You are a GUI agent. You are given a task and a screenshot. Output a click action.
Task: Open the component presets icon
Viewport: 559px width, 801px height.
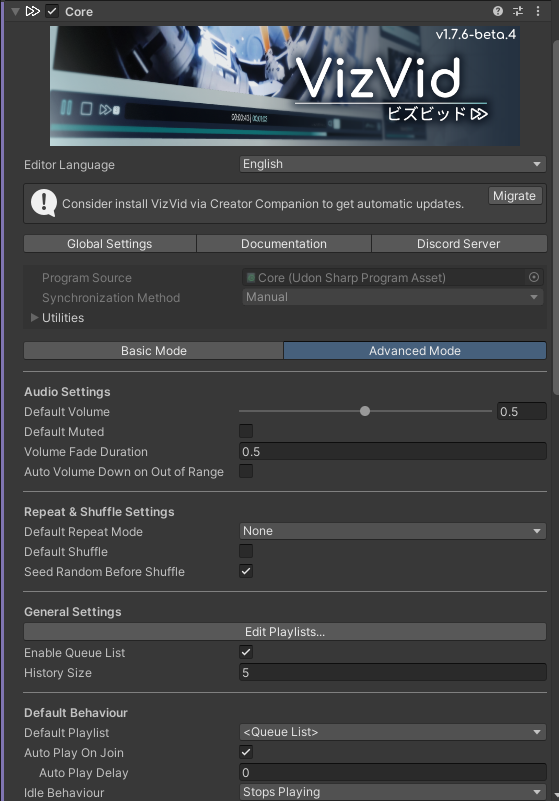coord(518,11)
